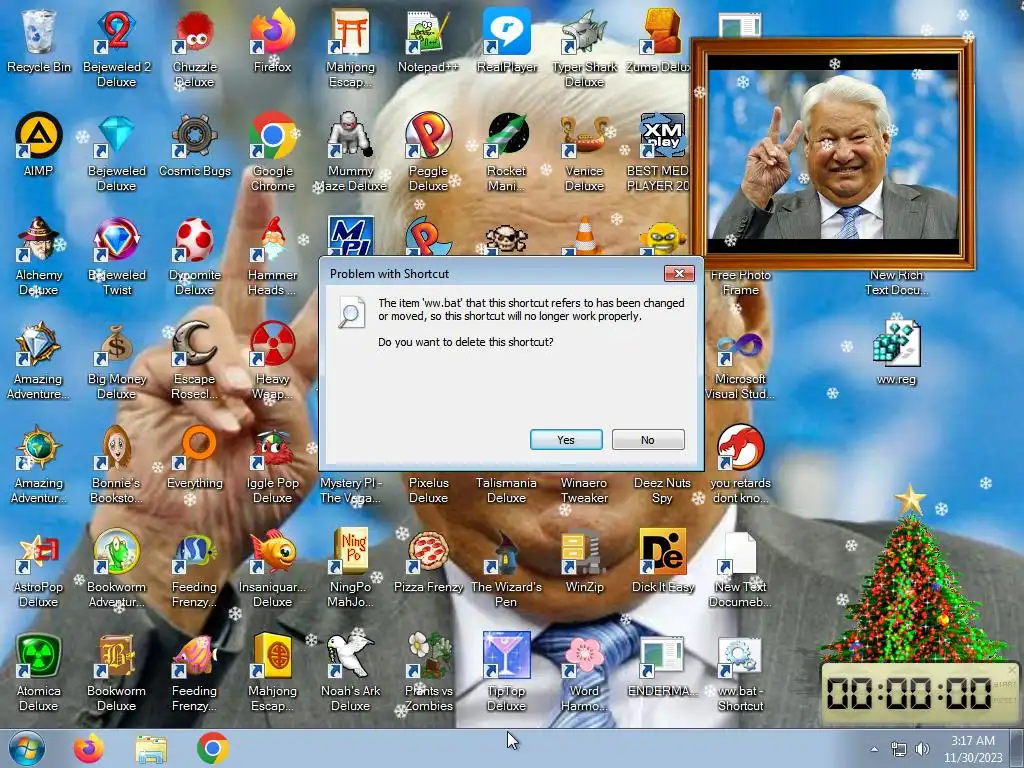The width and height of the screenshot is (1024, 768).
Task: Select the TipTop Deluxe icon
Action: pos(506,672)
